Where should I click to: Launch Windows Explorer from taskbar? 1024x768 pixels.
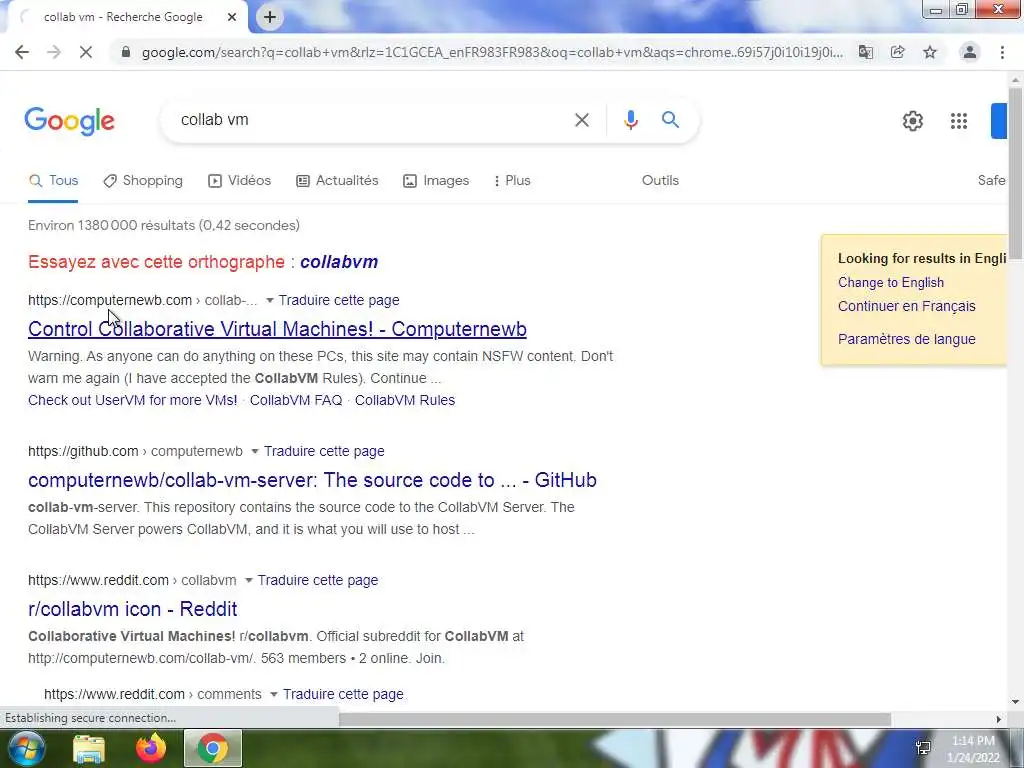coord(89,749)
